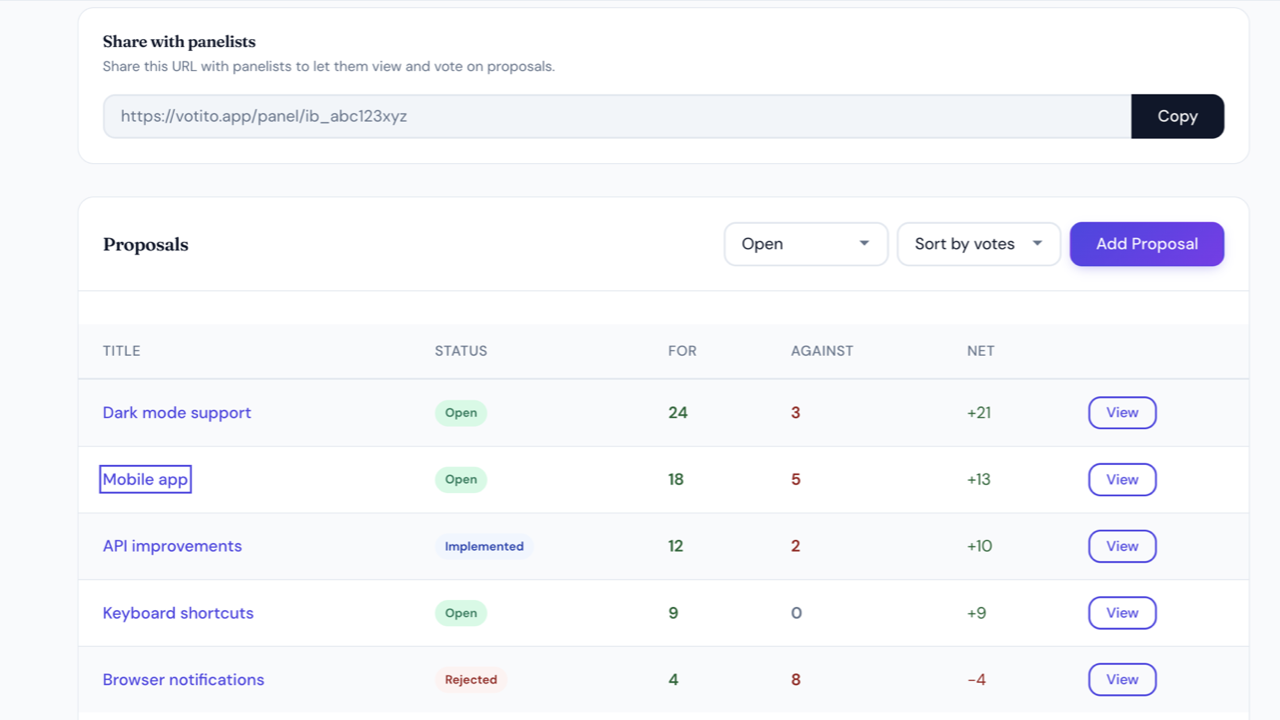Open the Sort by votes dropdown
Screen dimensions: 1280x720
pos(979,244)
